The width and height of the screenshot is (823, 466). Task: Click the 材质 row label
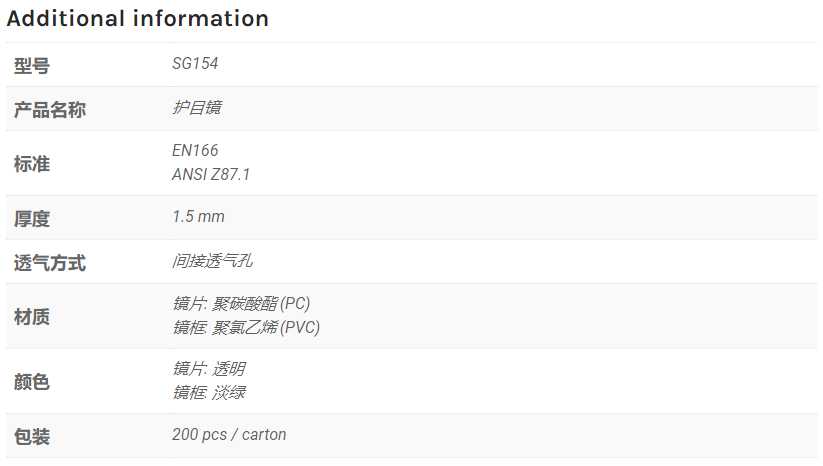click(x=31, y=317)
